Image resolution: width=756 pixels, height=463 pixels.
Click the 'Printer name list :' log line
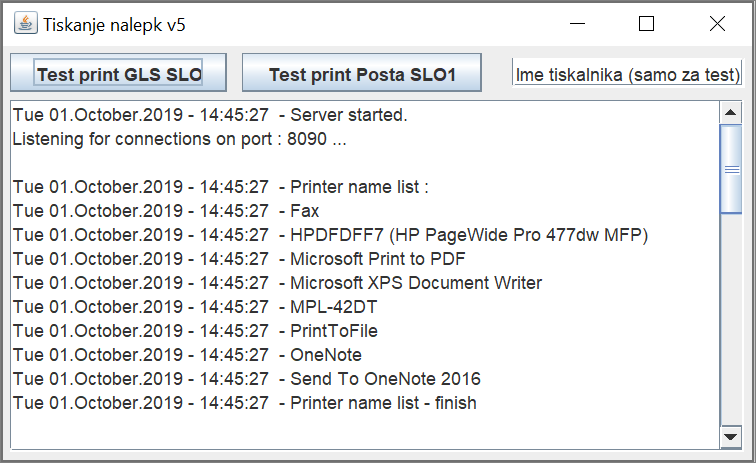(x=220, y=187)
